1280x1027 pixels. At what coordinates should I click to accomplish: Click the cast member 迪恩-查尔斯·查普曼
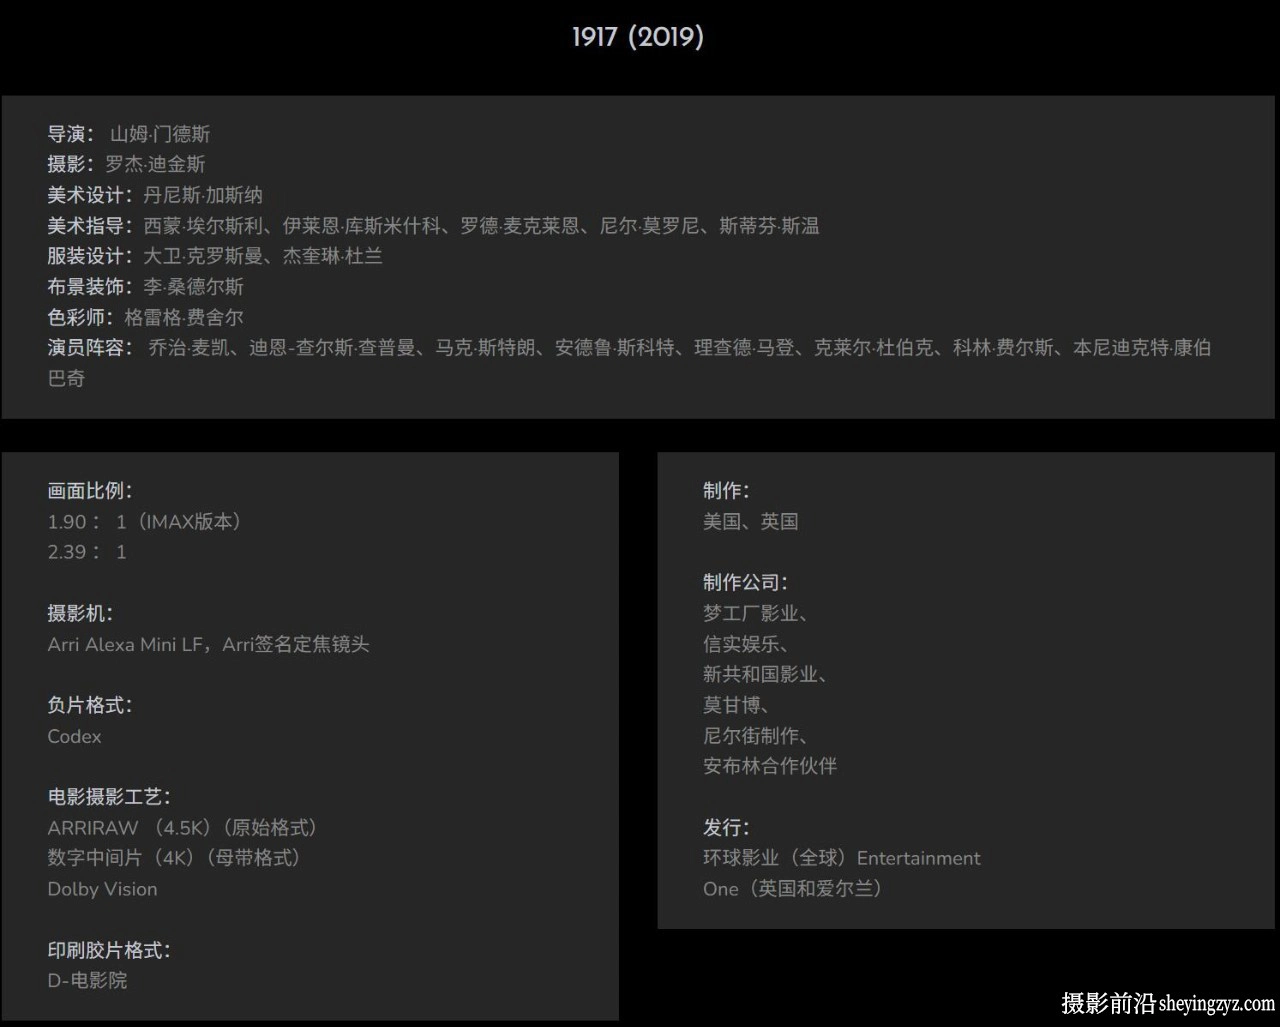click(332, 348)
